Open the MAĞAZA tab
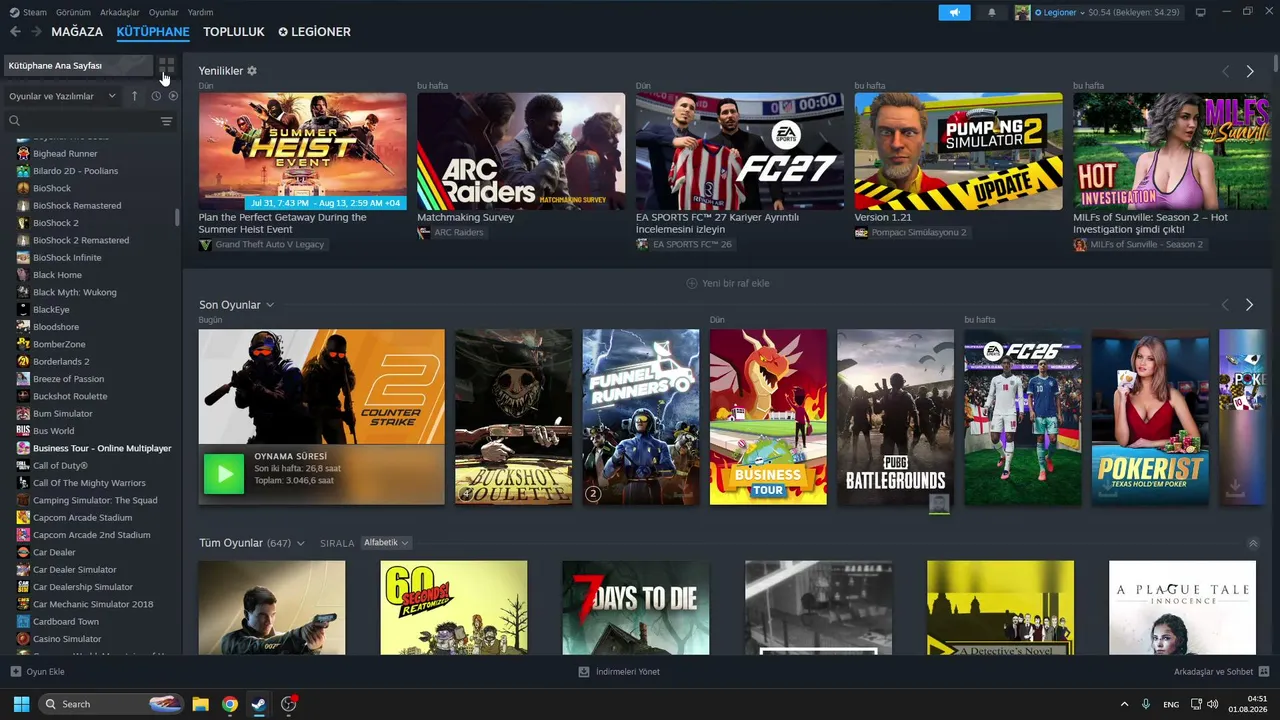Screen dimensions: 1280x720 pos(77,32)
